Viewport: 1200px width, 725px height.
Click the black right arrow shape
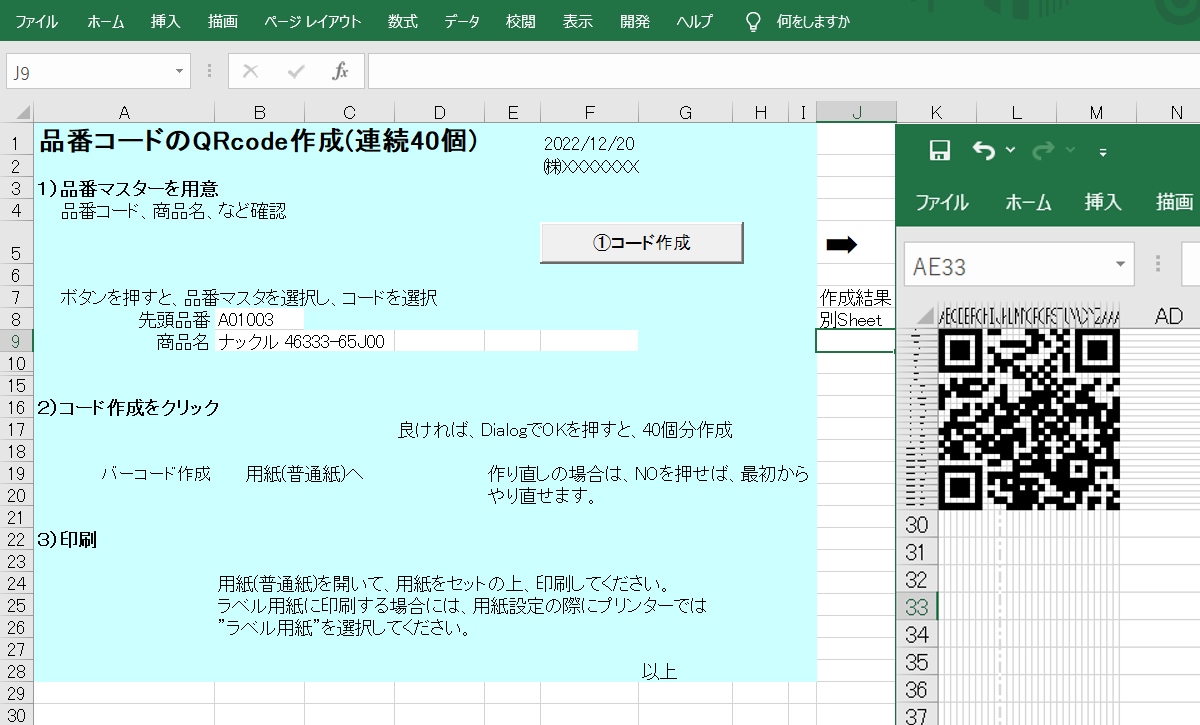[843, 244]
